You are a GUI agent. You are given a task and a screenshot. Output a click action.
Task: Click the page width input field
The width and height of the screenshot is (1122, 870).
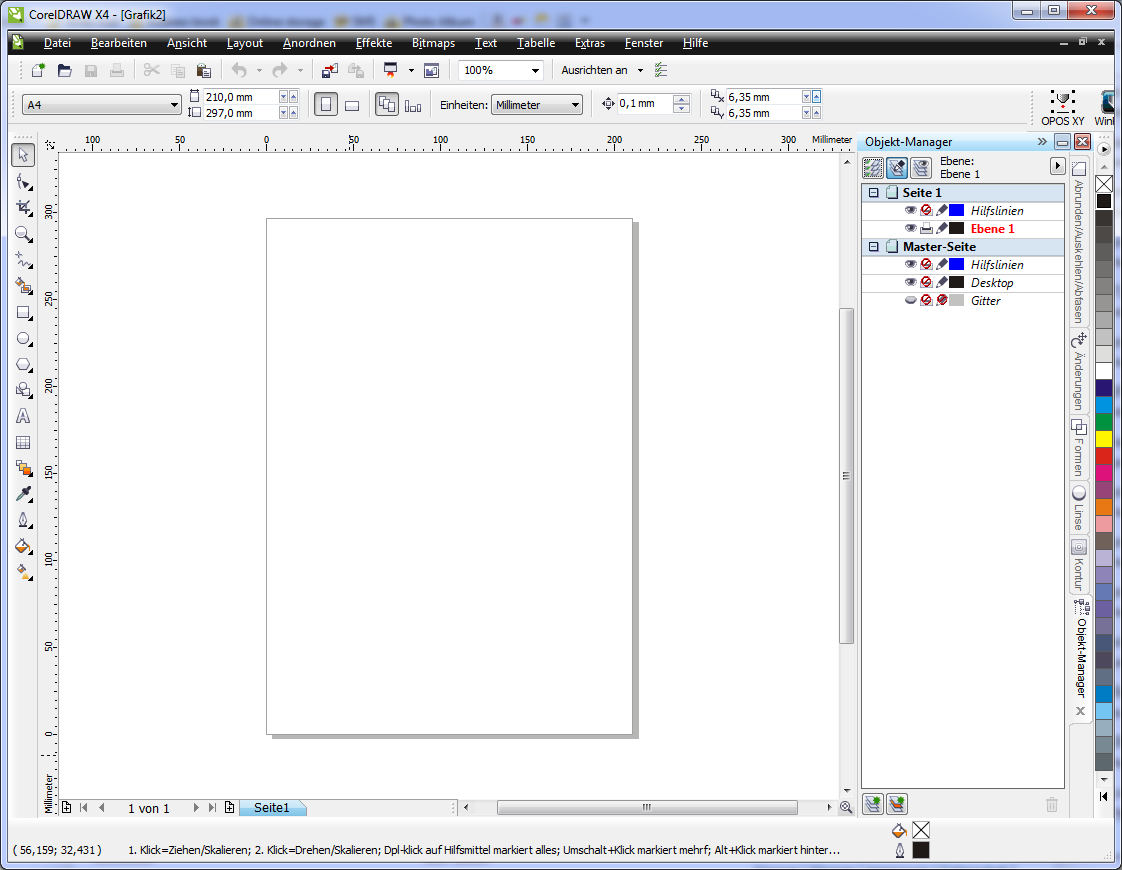point(239,97)
